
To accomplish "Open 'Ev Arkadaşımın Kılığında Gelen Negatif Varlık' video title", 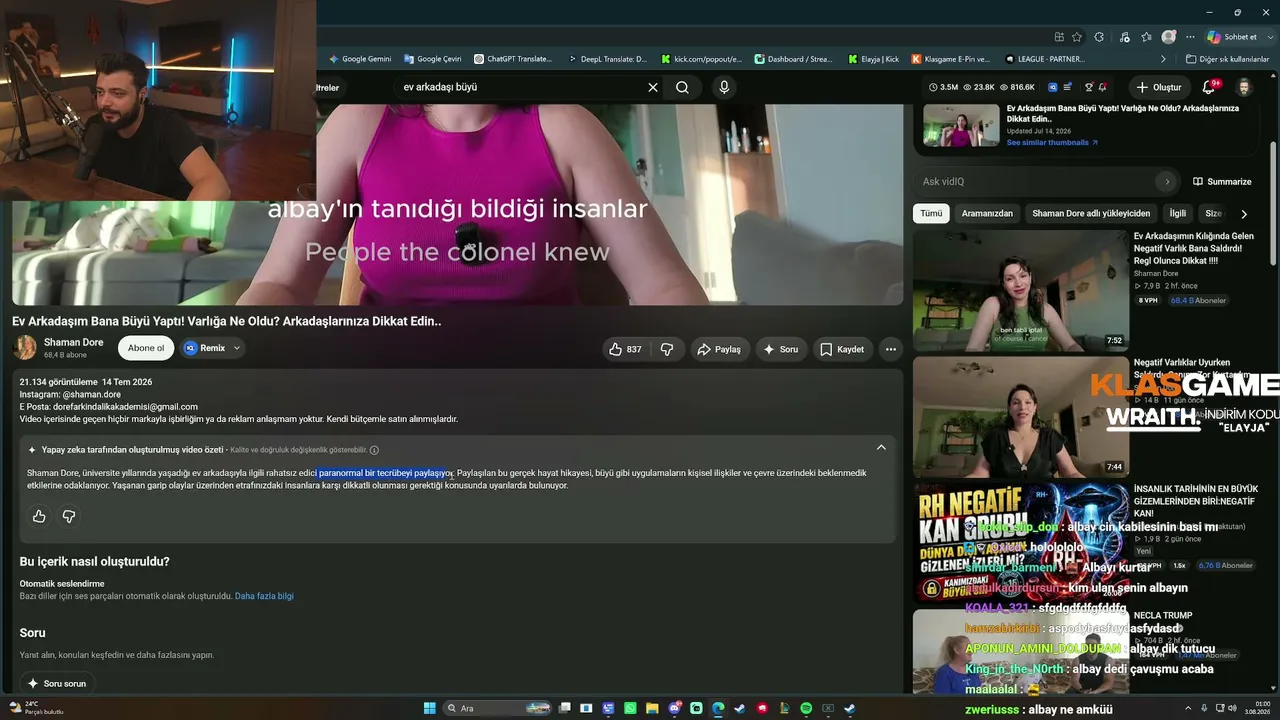I will tap(1194, 249).
